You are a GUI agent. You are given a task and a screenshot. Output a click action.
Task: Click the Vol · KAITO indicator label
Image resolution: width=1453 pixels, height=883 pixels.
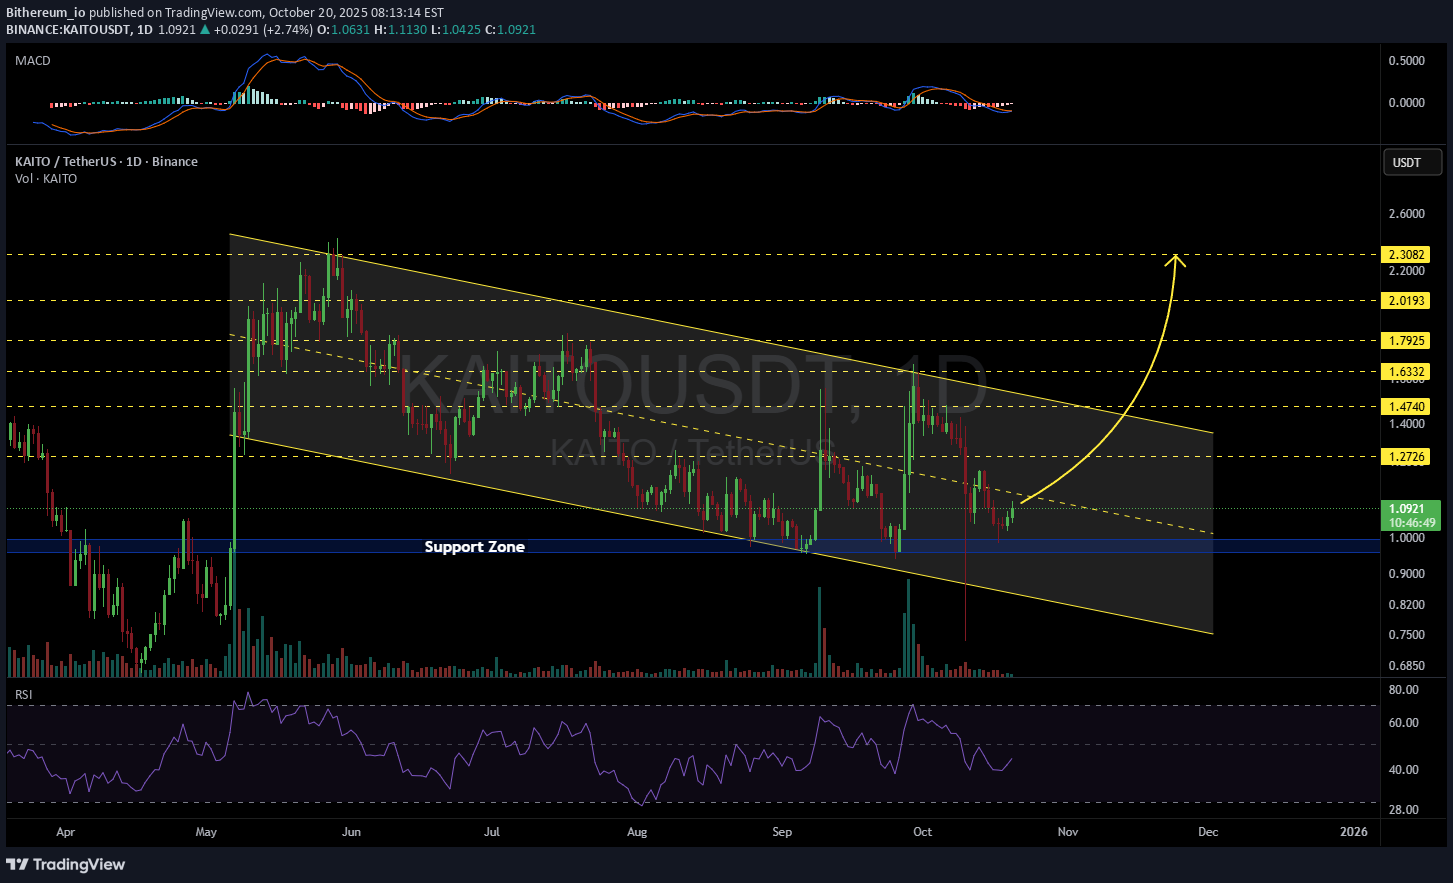click(46, 179)
